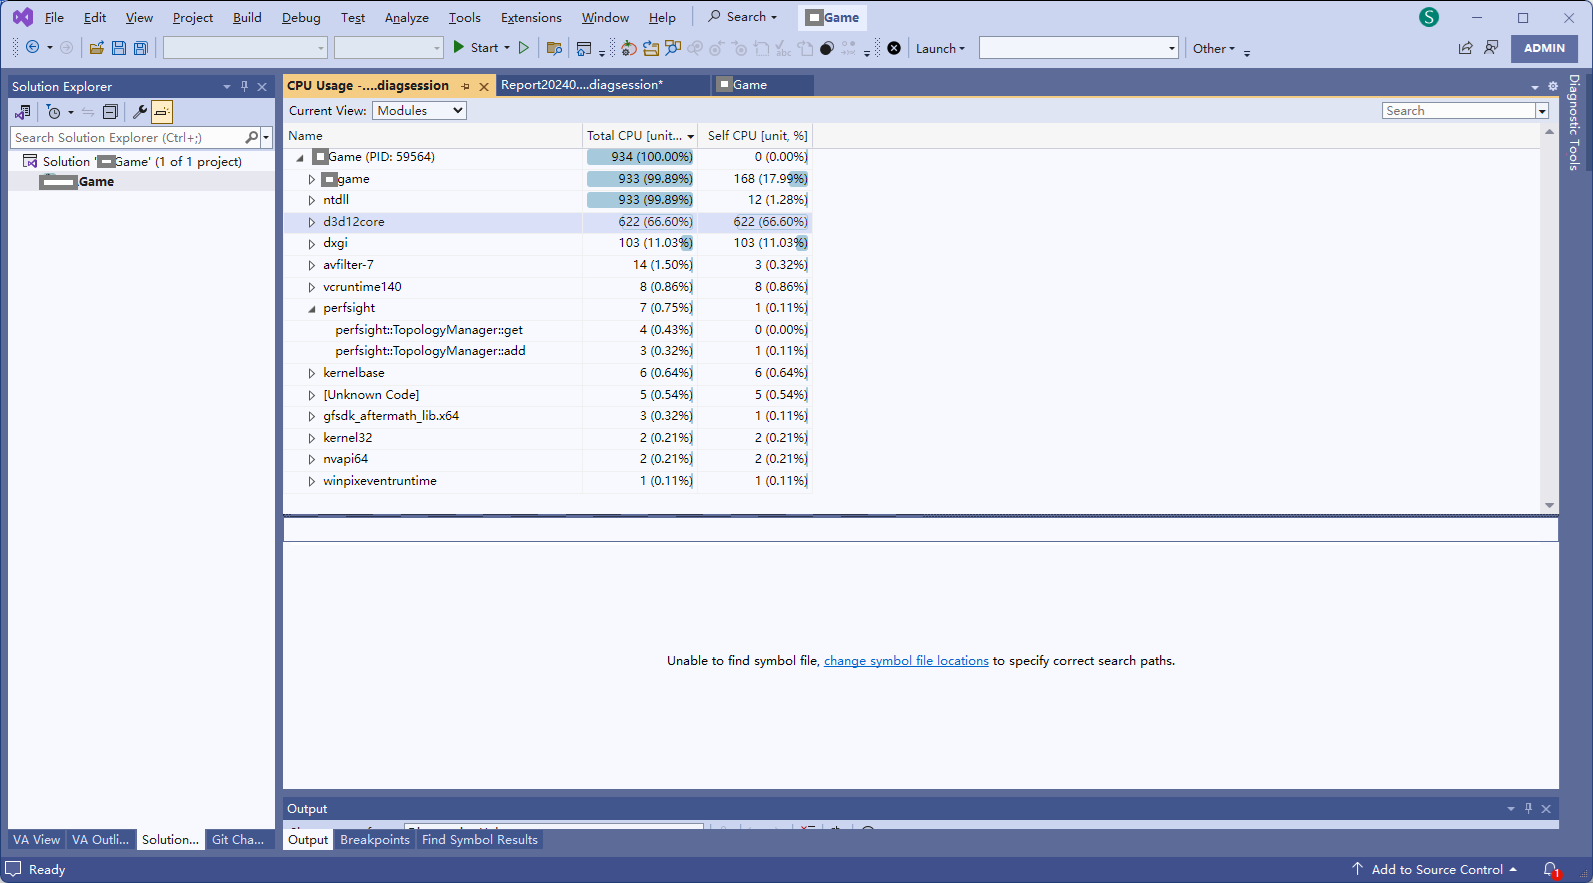The height and width of the screenshot is (883, 1593).
Task: Click the Search button in the title bar
Action: coord(743,17)
